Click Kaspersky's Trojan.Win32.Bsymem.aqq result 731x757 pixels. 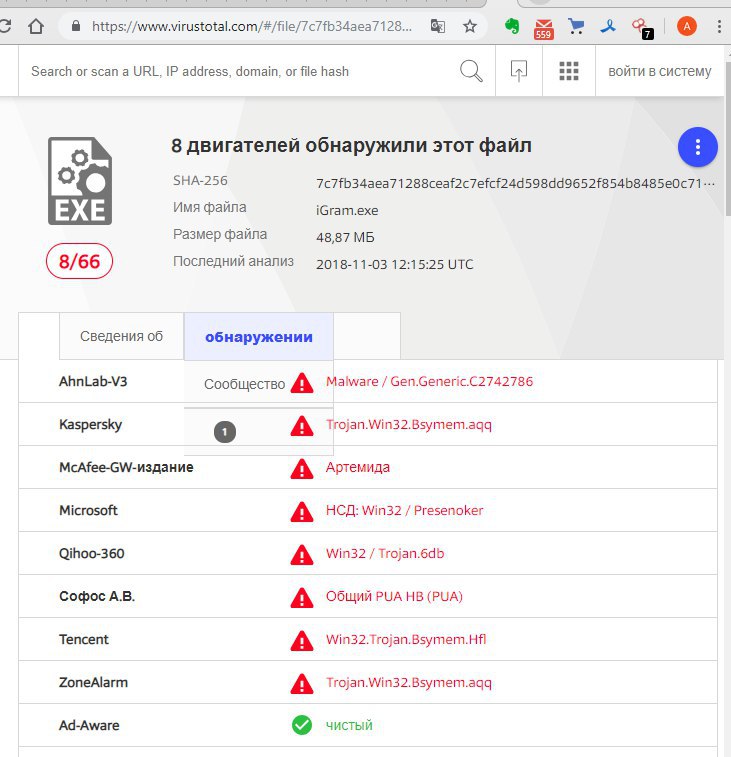click(x=408, y=425)
